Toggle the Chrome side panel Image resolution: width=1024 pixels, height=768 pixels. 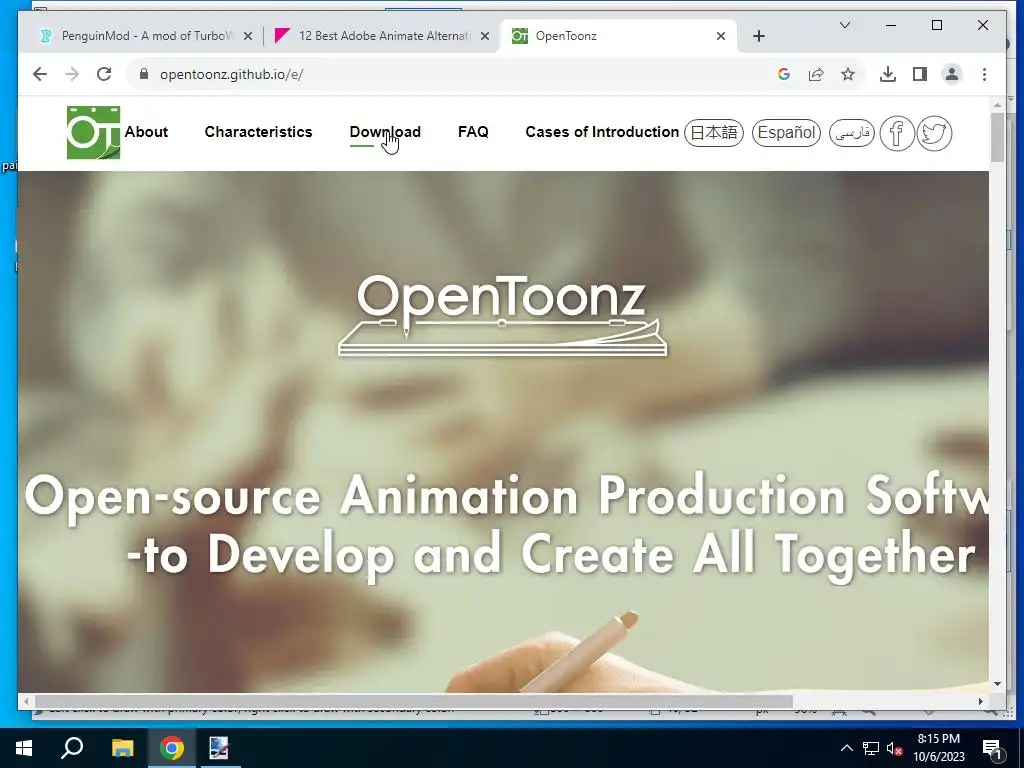click(x=920, y=74)
